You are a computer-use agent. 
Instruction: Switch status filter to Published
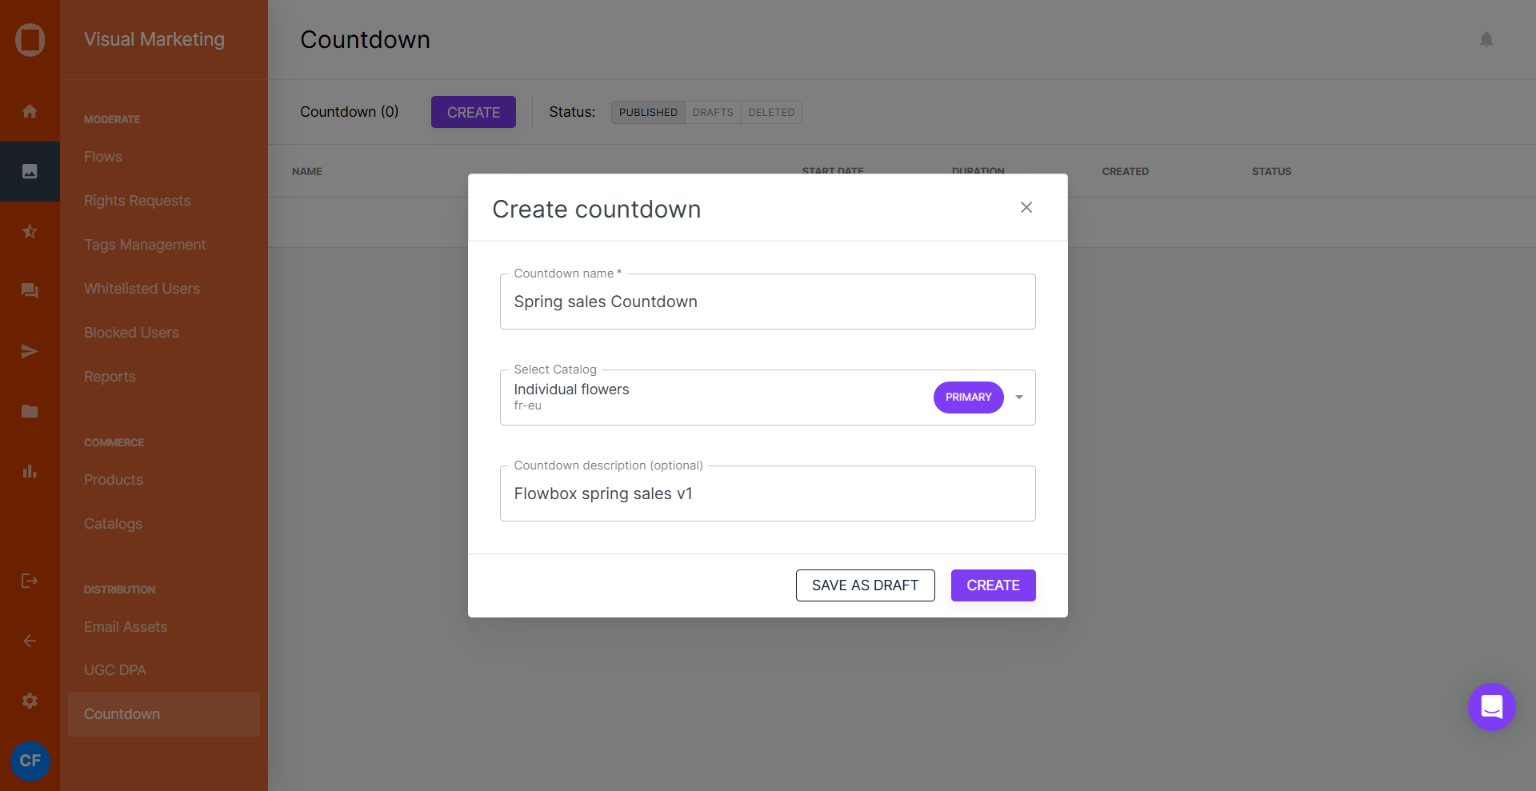click(648, 112)
